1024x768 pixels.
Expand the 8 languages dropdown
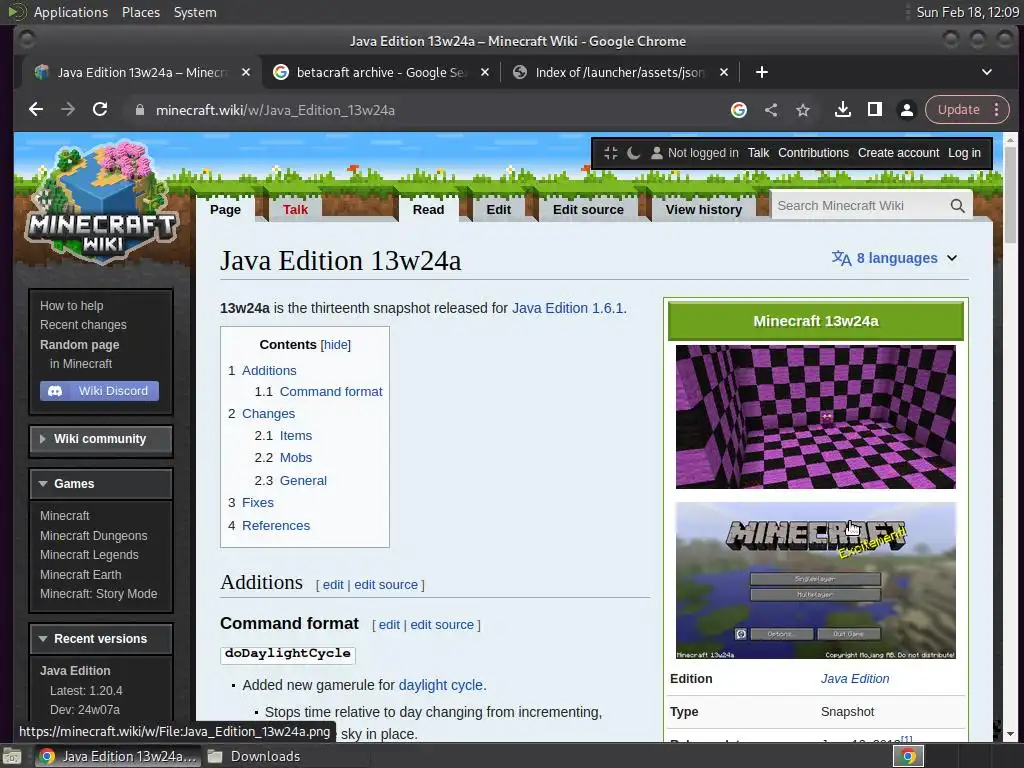(x=895, y=258)
